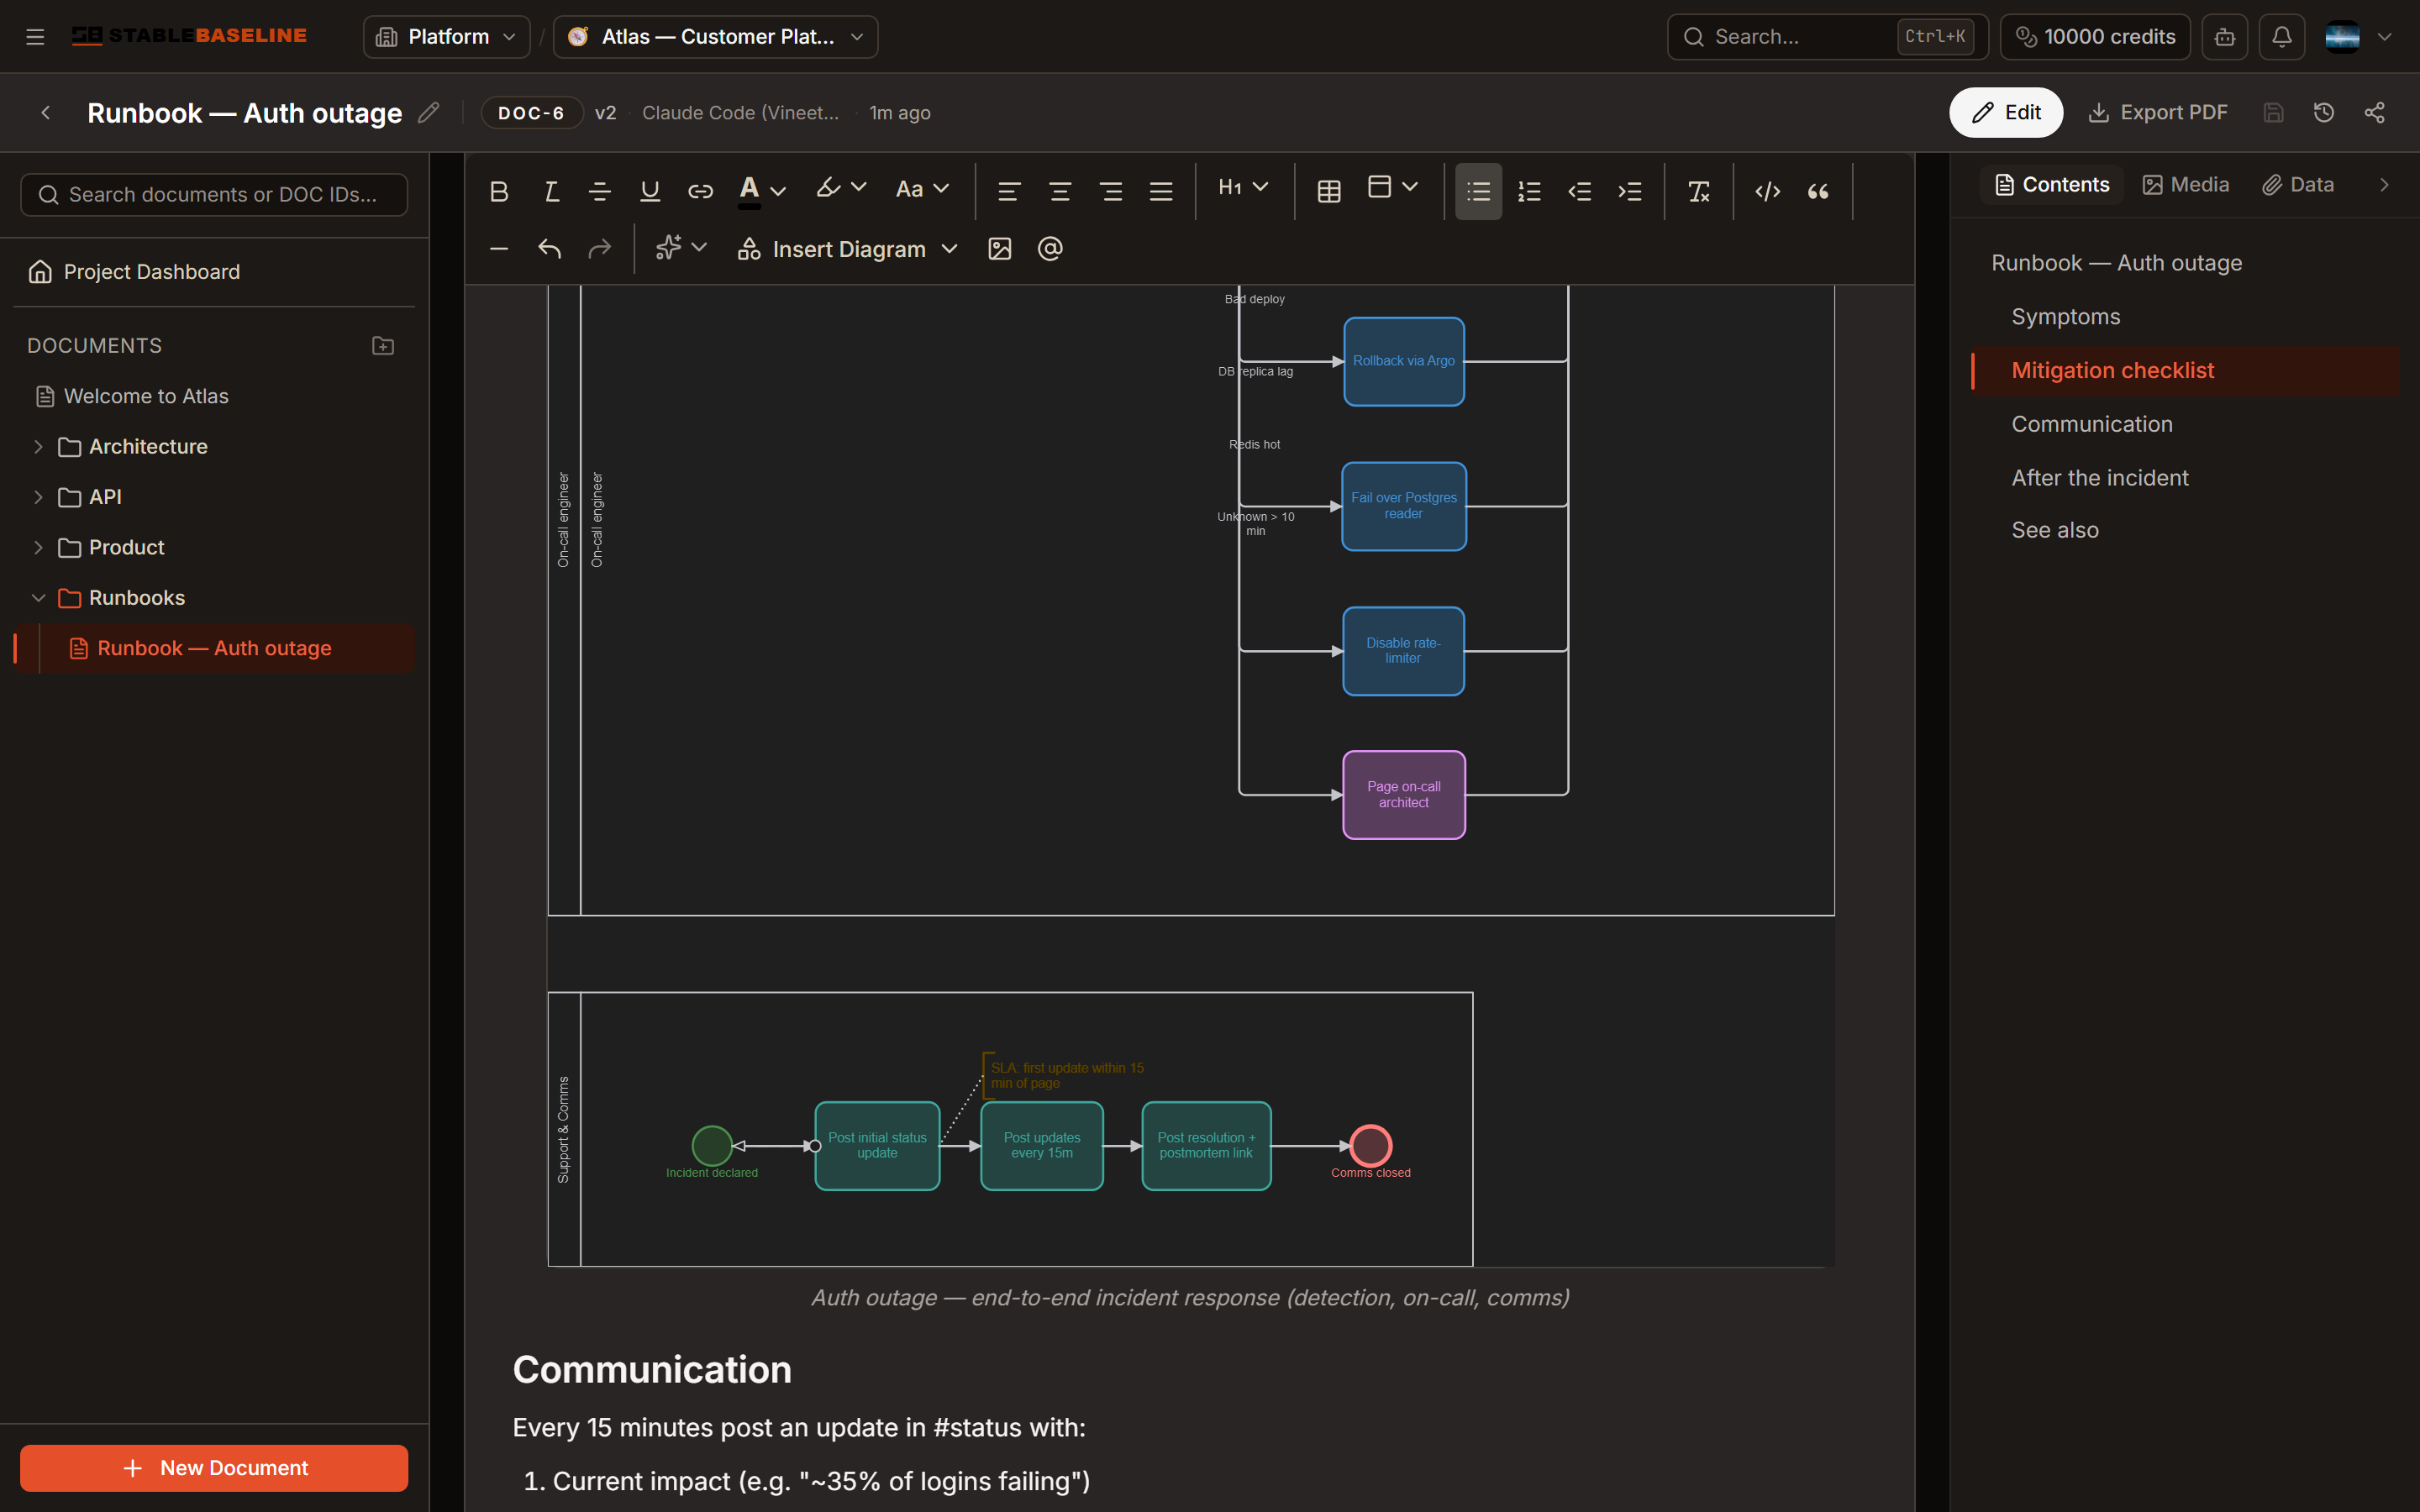Screen dimensions: 2420x1512
Task: Insert a code block
Action: coord(1768,191)
